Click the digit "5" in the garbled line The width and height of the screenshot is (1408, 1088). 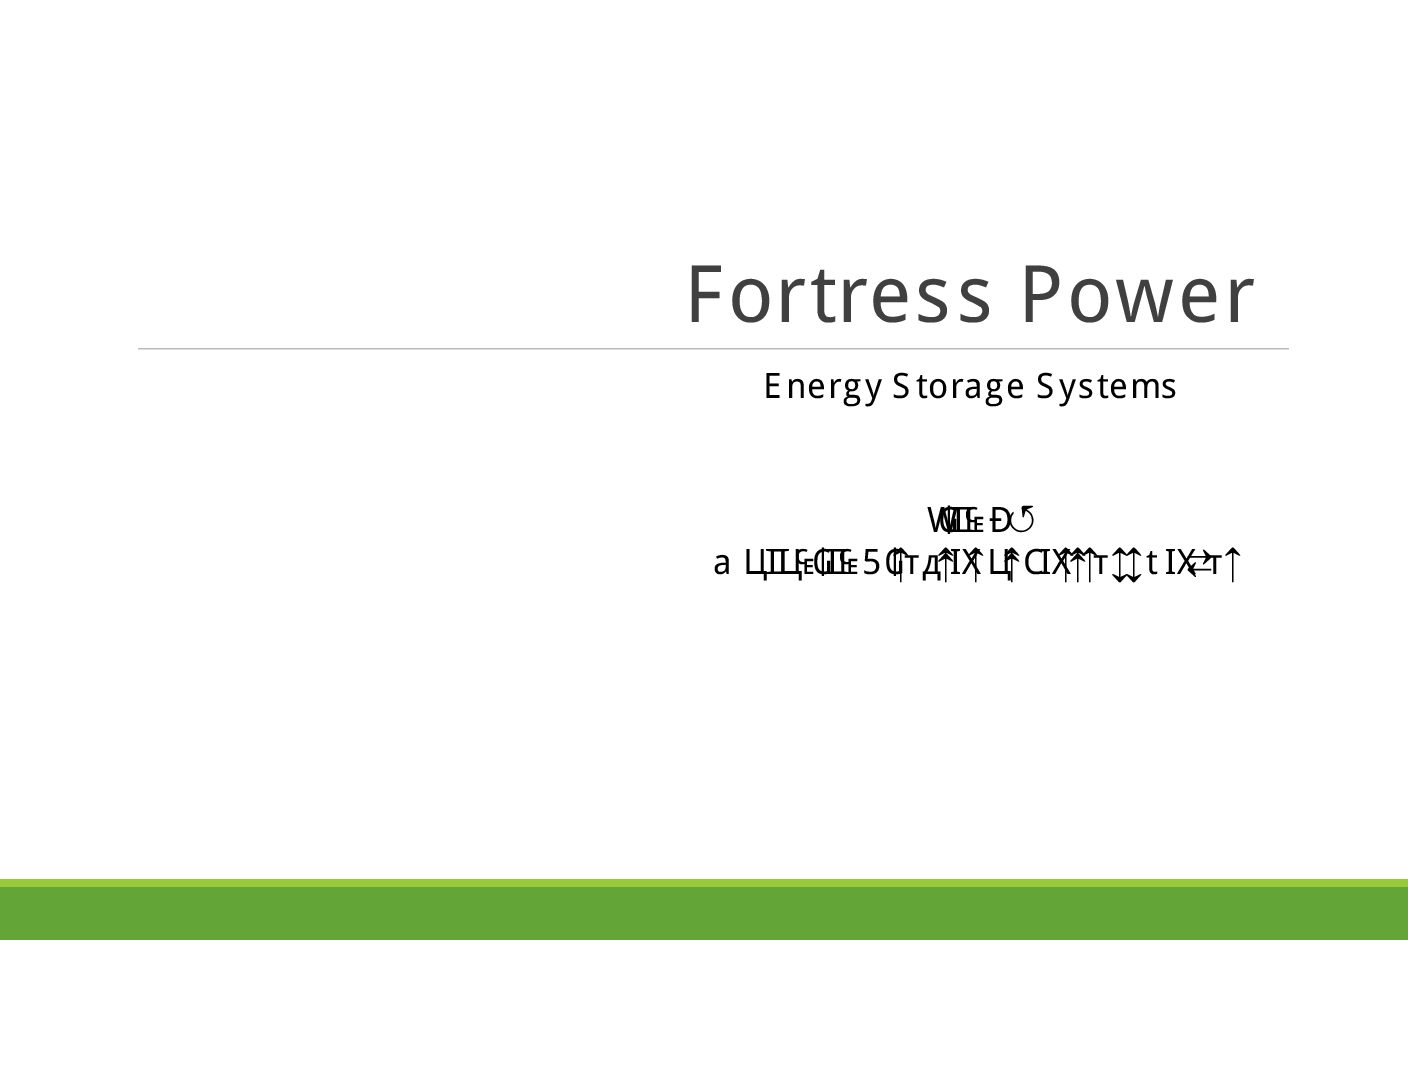tap(870, 565)
